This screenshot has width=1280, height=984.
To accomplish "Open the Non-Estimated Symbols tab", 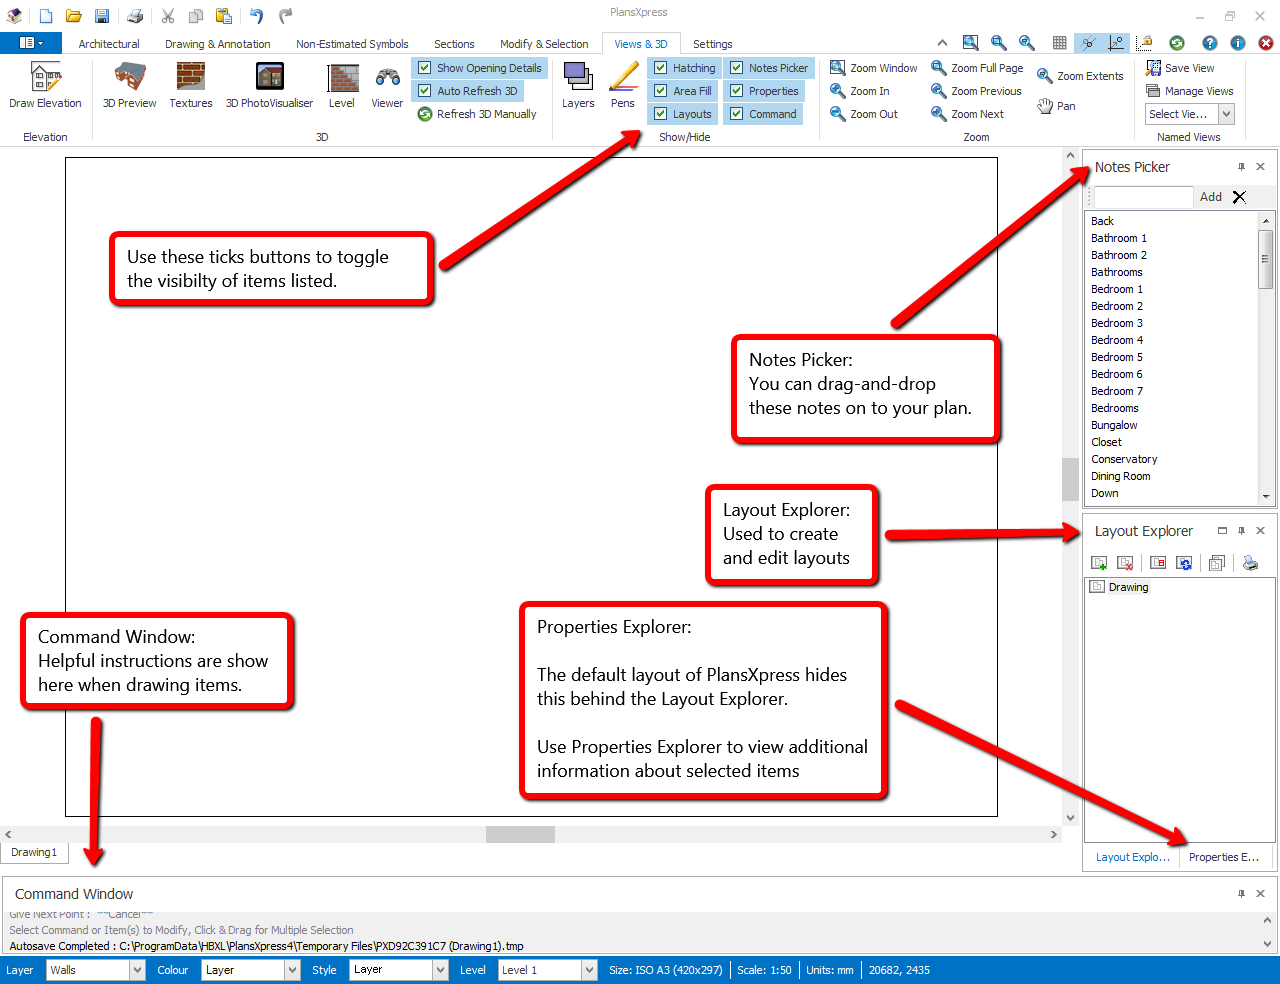I will click(x=352, y=44).
